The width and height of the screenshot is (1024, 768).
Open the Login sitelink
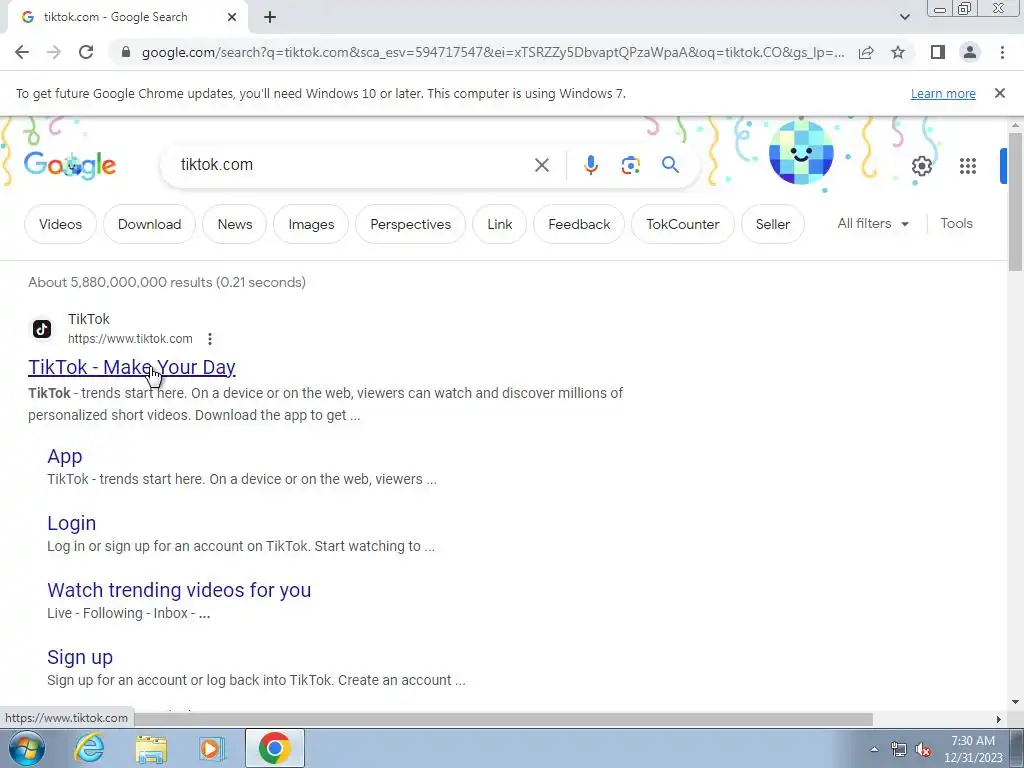[71, 523]
